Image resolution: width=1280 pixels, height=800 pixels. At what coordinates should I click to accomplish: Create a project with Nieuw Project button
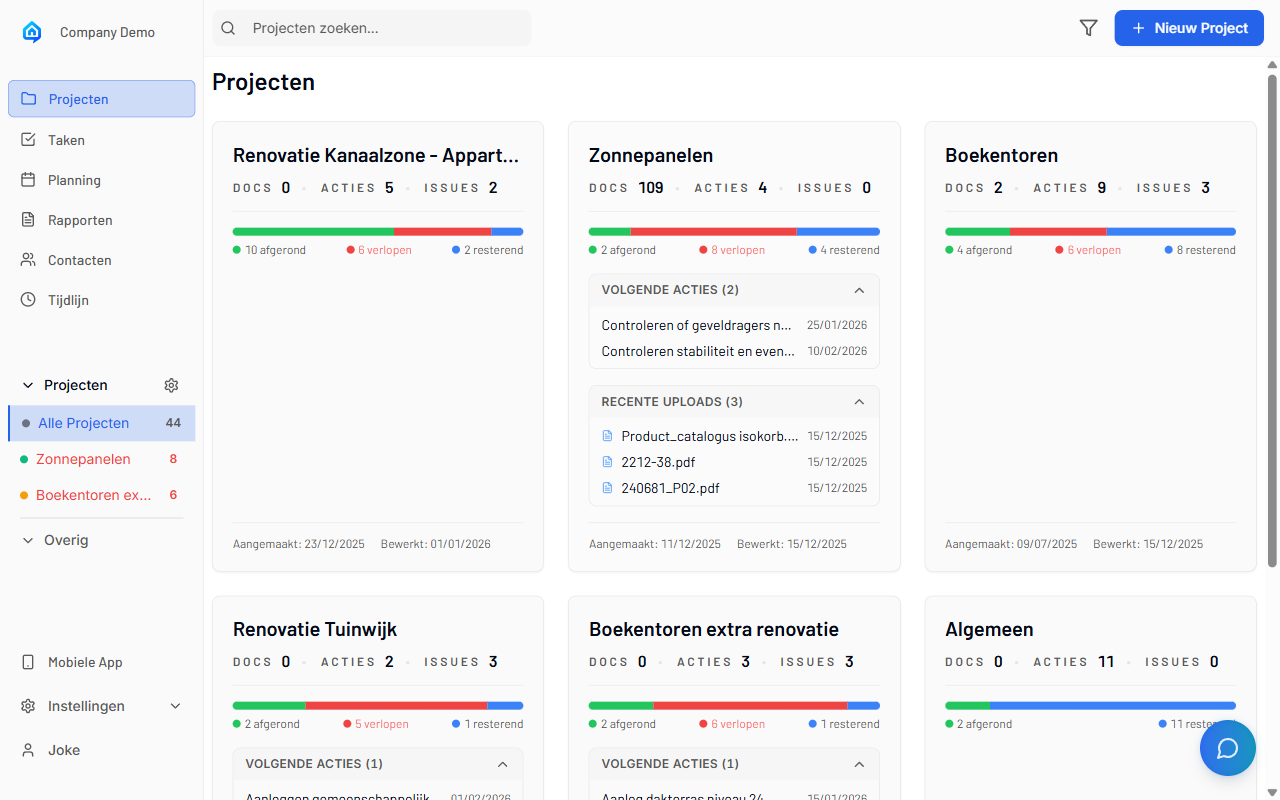tap(1189, 28)
